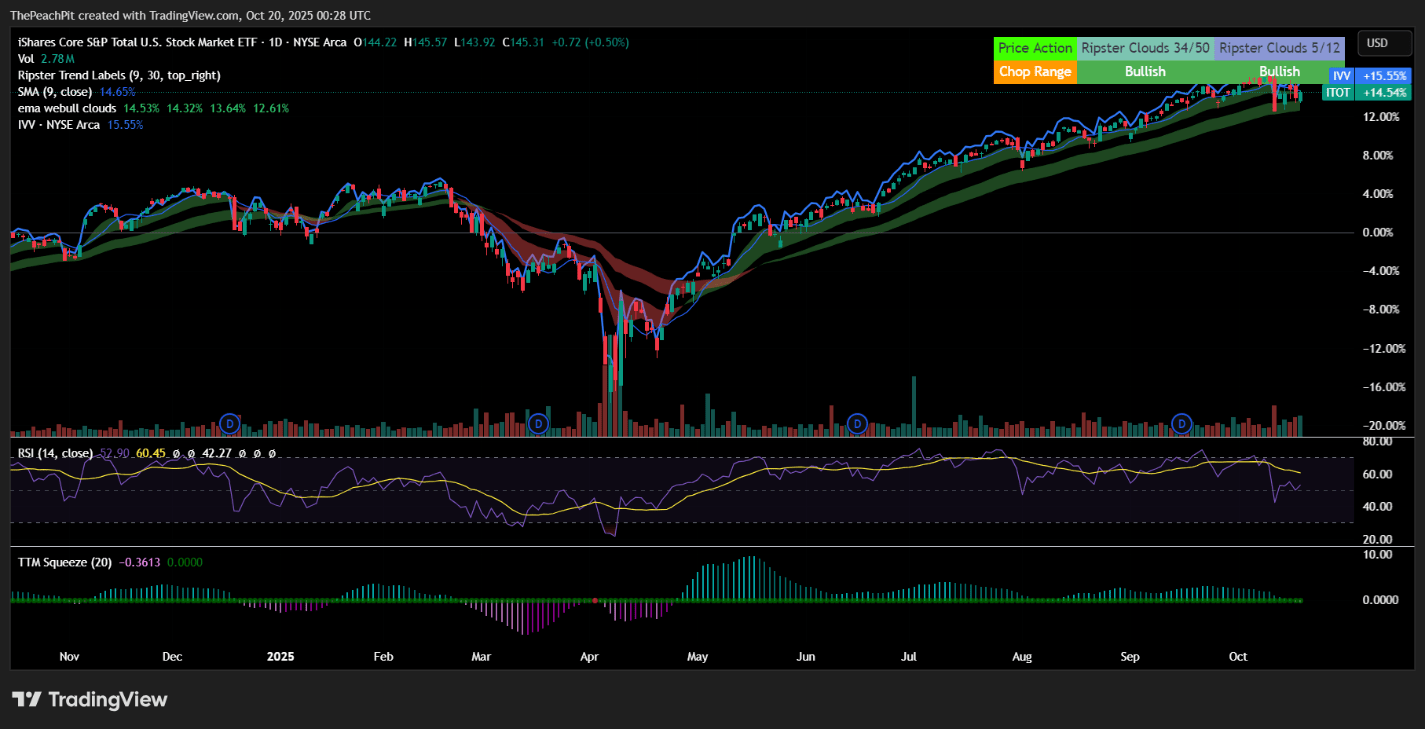
Task: Click the 2025 label on the time axis
Action: pos(281,657)
